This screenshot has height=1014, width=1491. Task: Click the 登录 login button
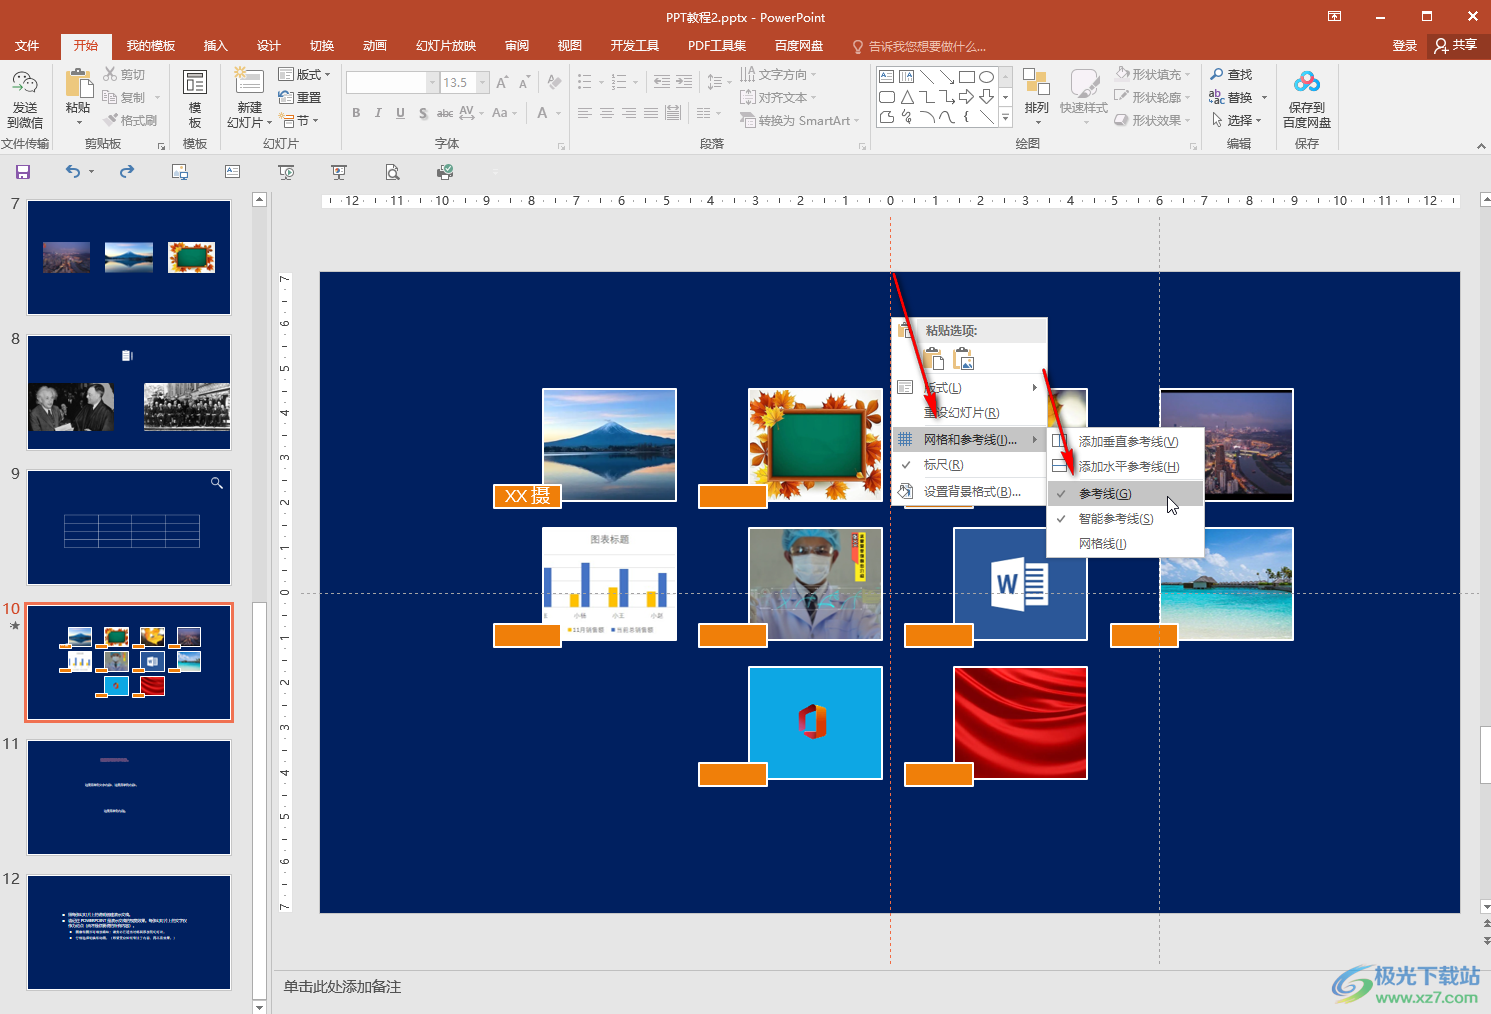pos(1404,46)
